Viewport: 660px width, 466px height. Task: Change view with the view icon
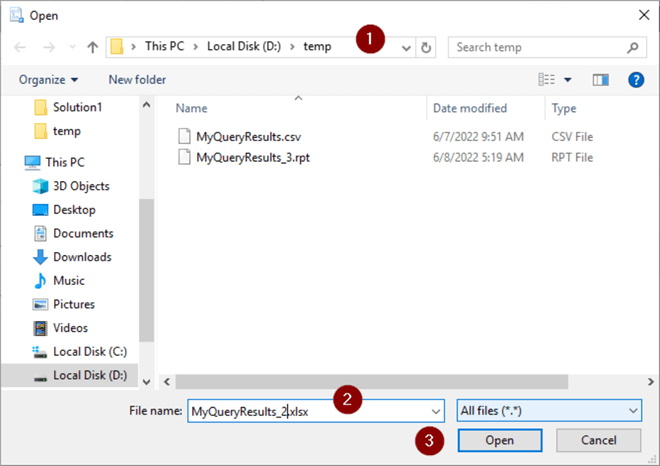(546, 79)
